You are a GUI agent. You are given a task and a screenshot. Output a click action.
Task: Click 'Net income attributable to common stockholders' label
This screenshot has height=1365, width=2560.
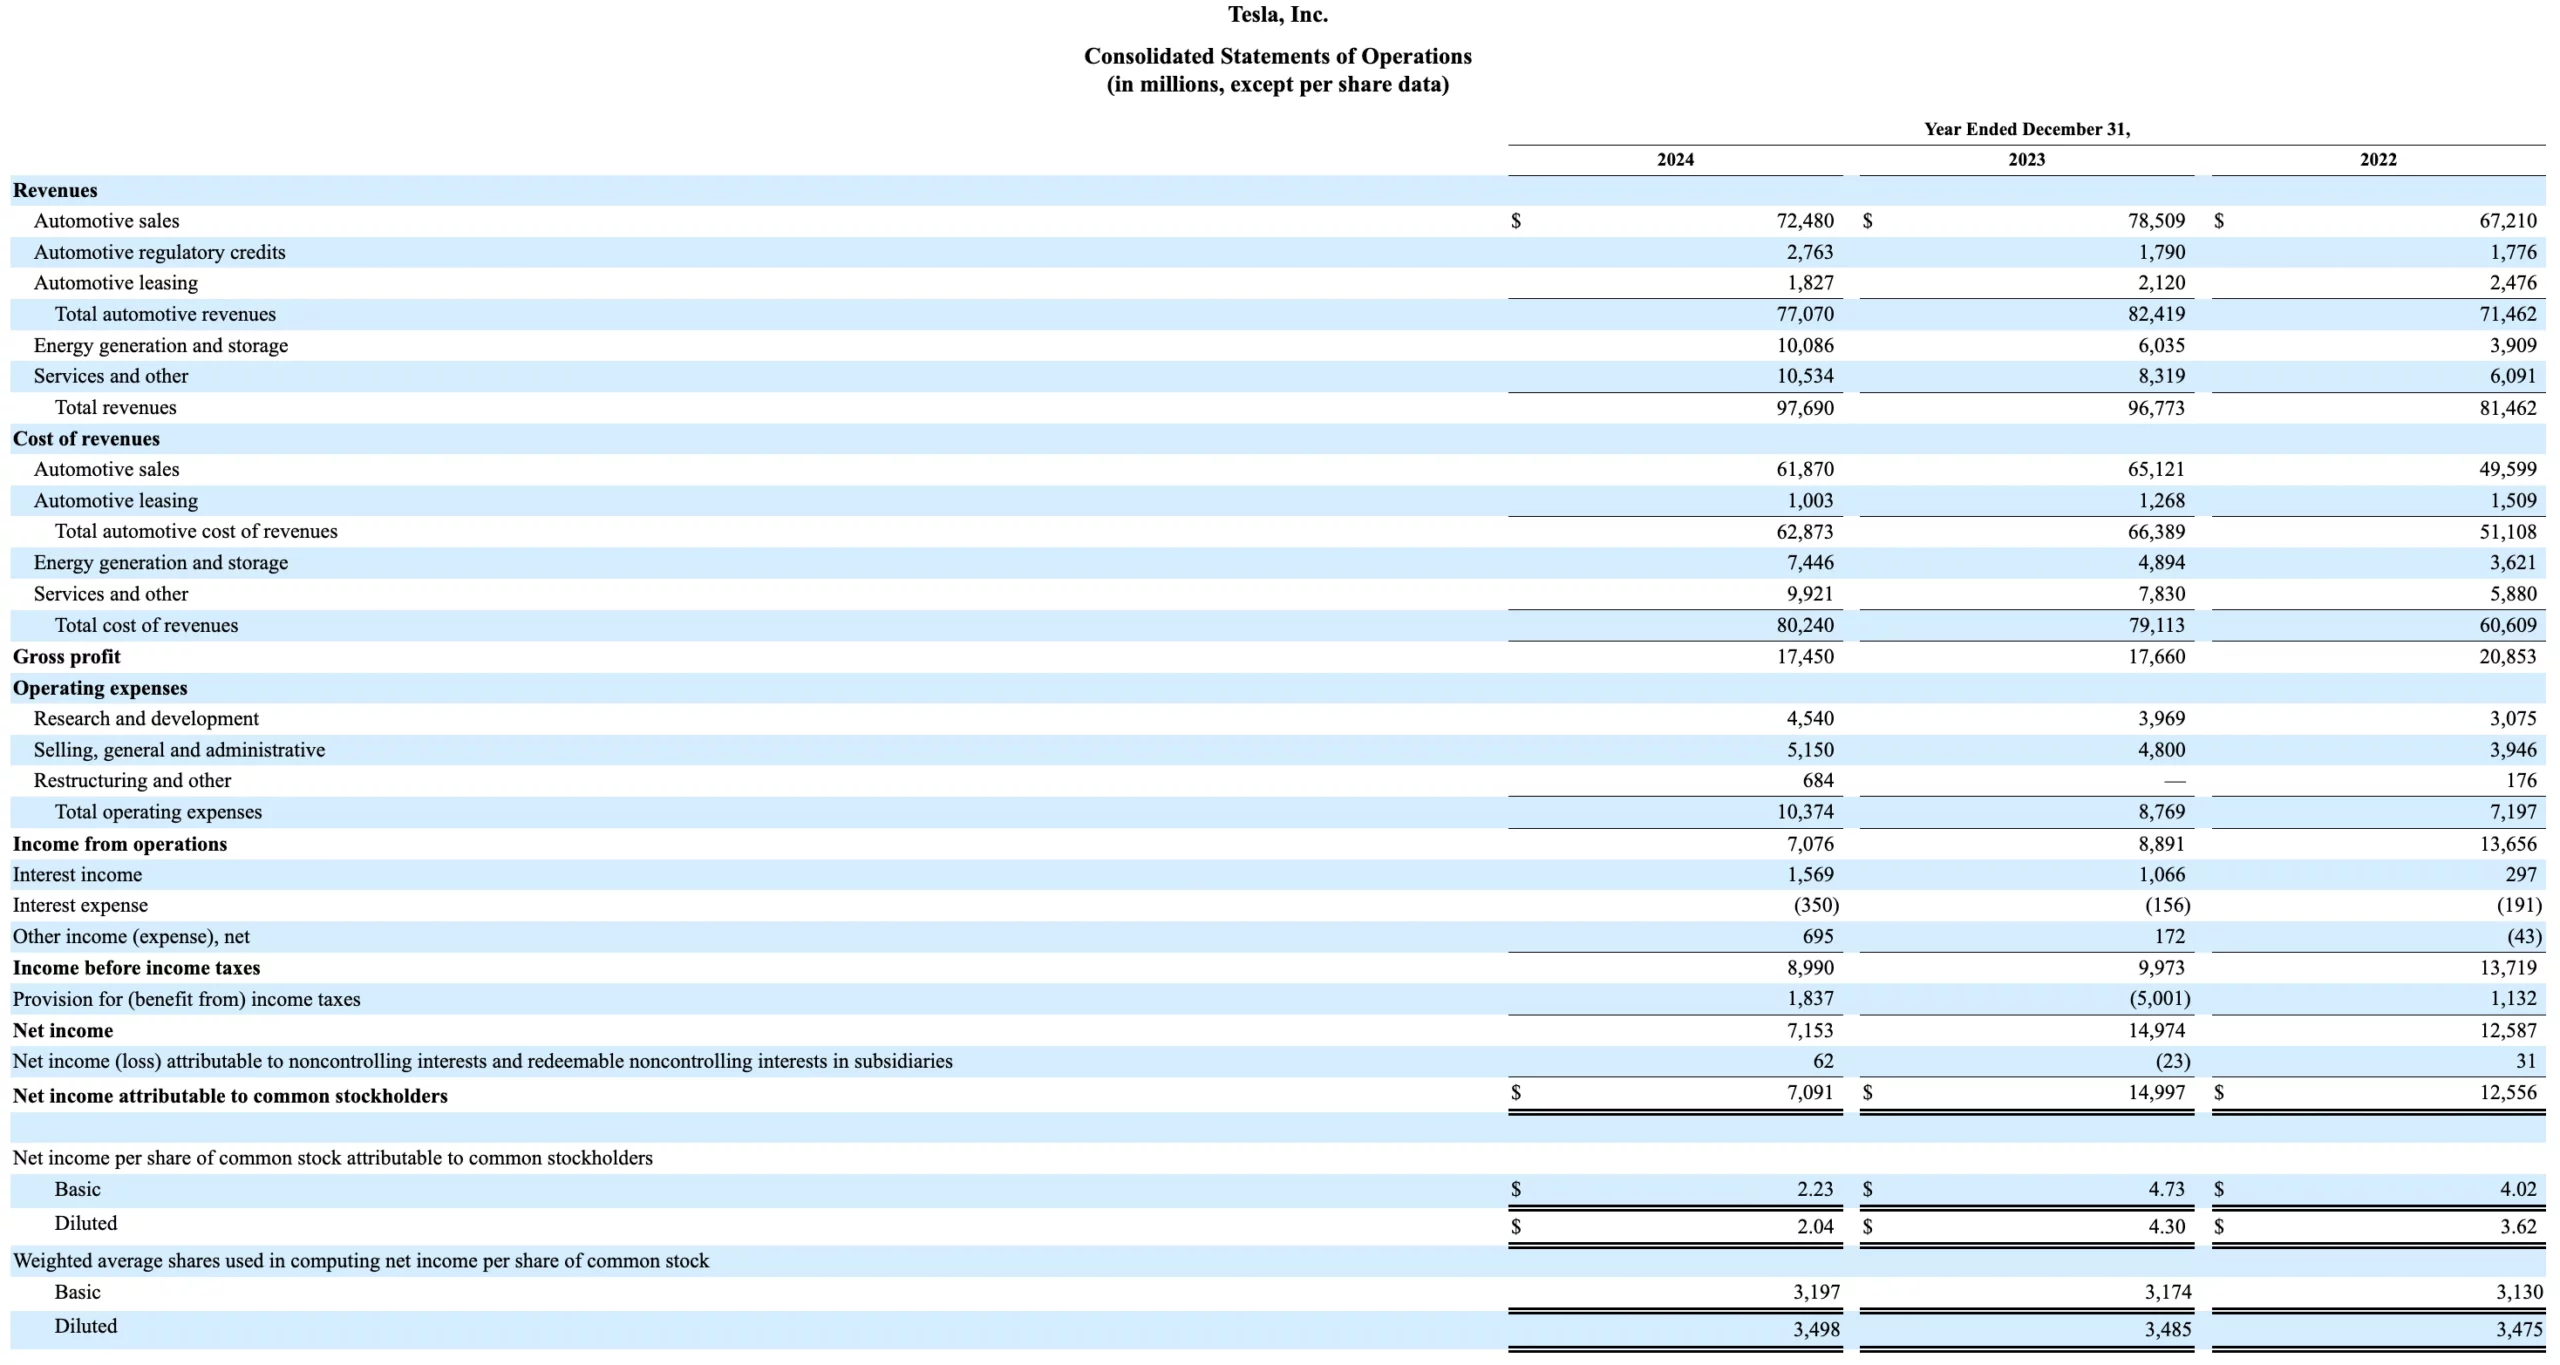click(x=230, y=1096)
